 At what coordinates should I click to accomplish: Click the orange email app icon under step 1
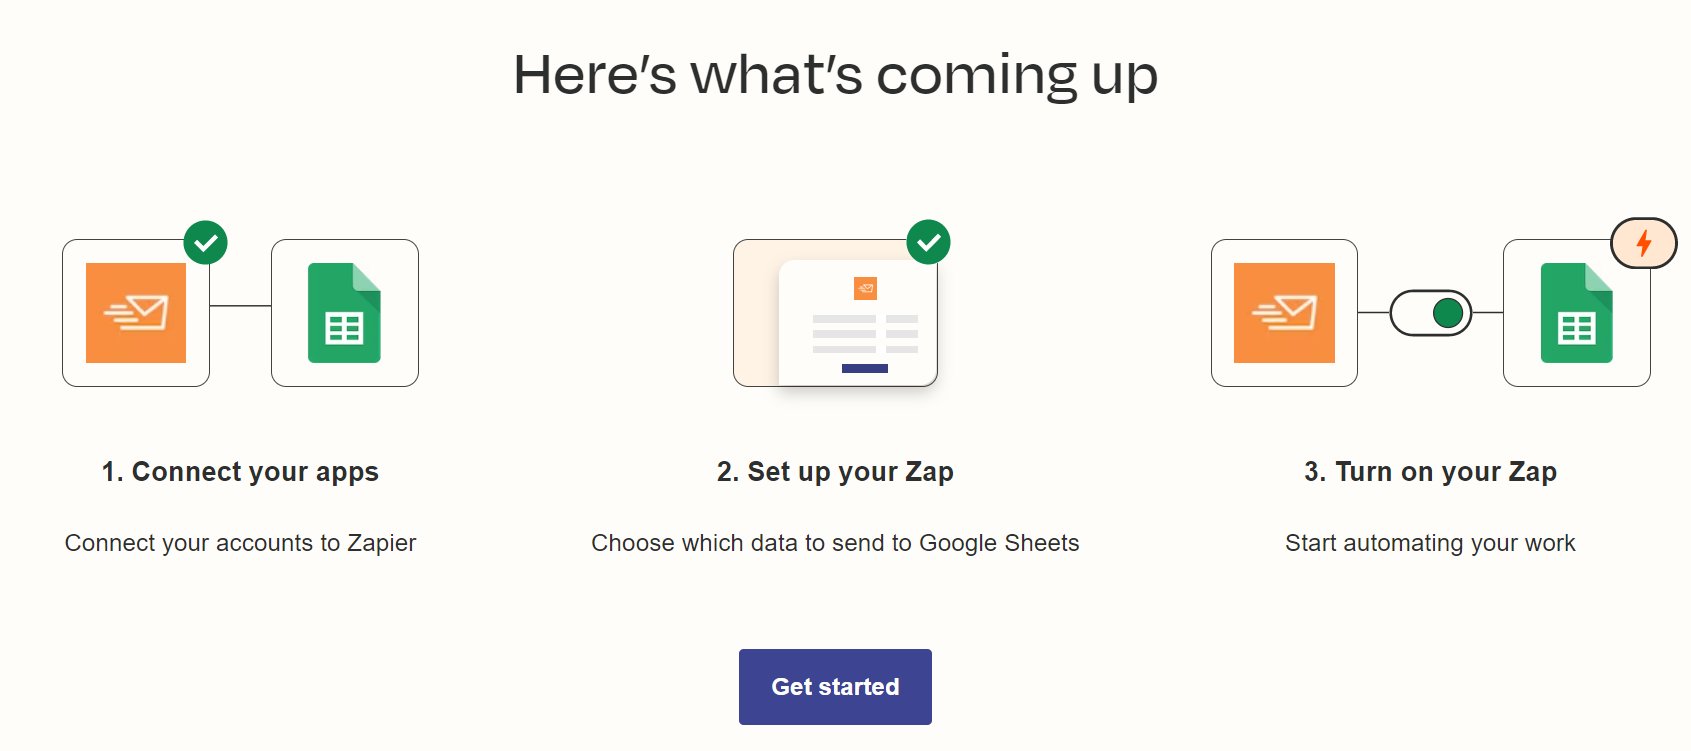coord(136,313)
